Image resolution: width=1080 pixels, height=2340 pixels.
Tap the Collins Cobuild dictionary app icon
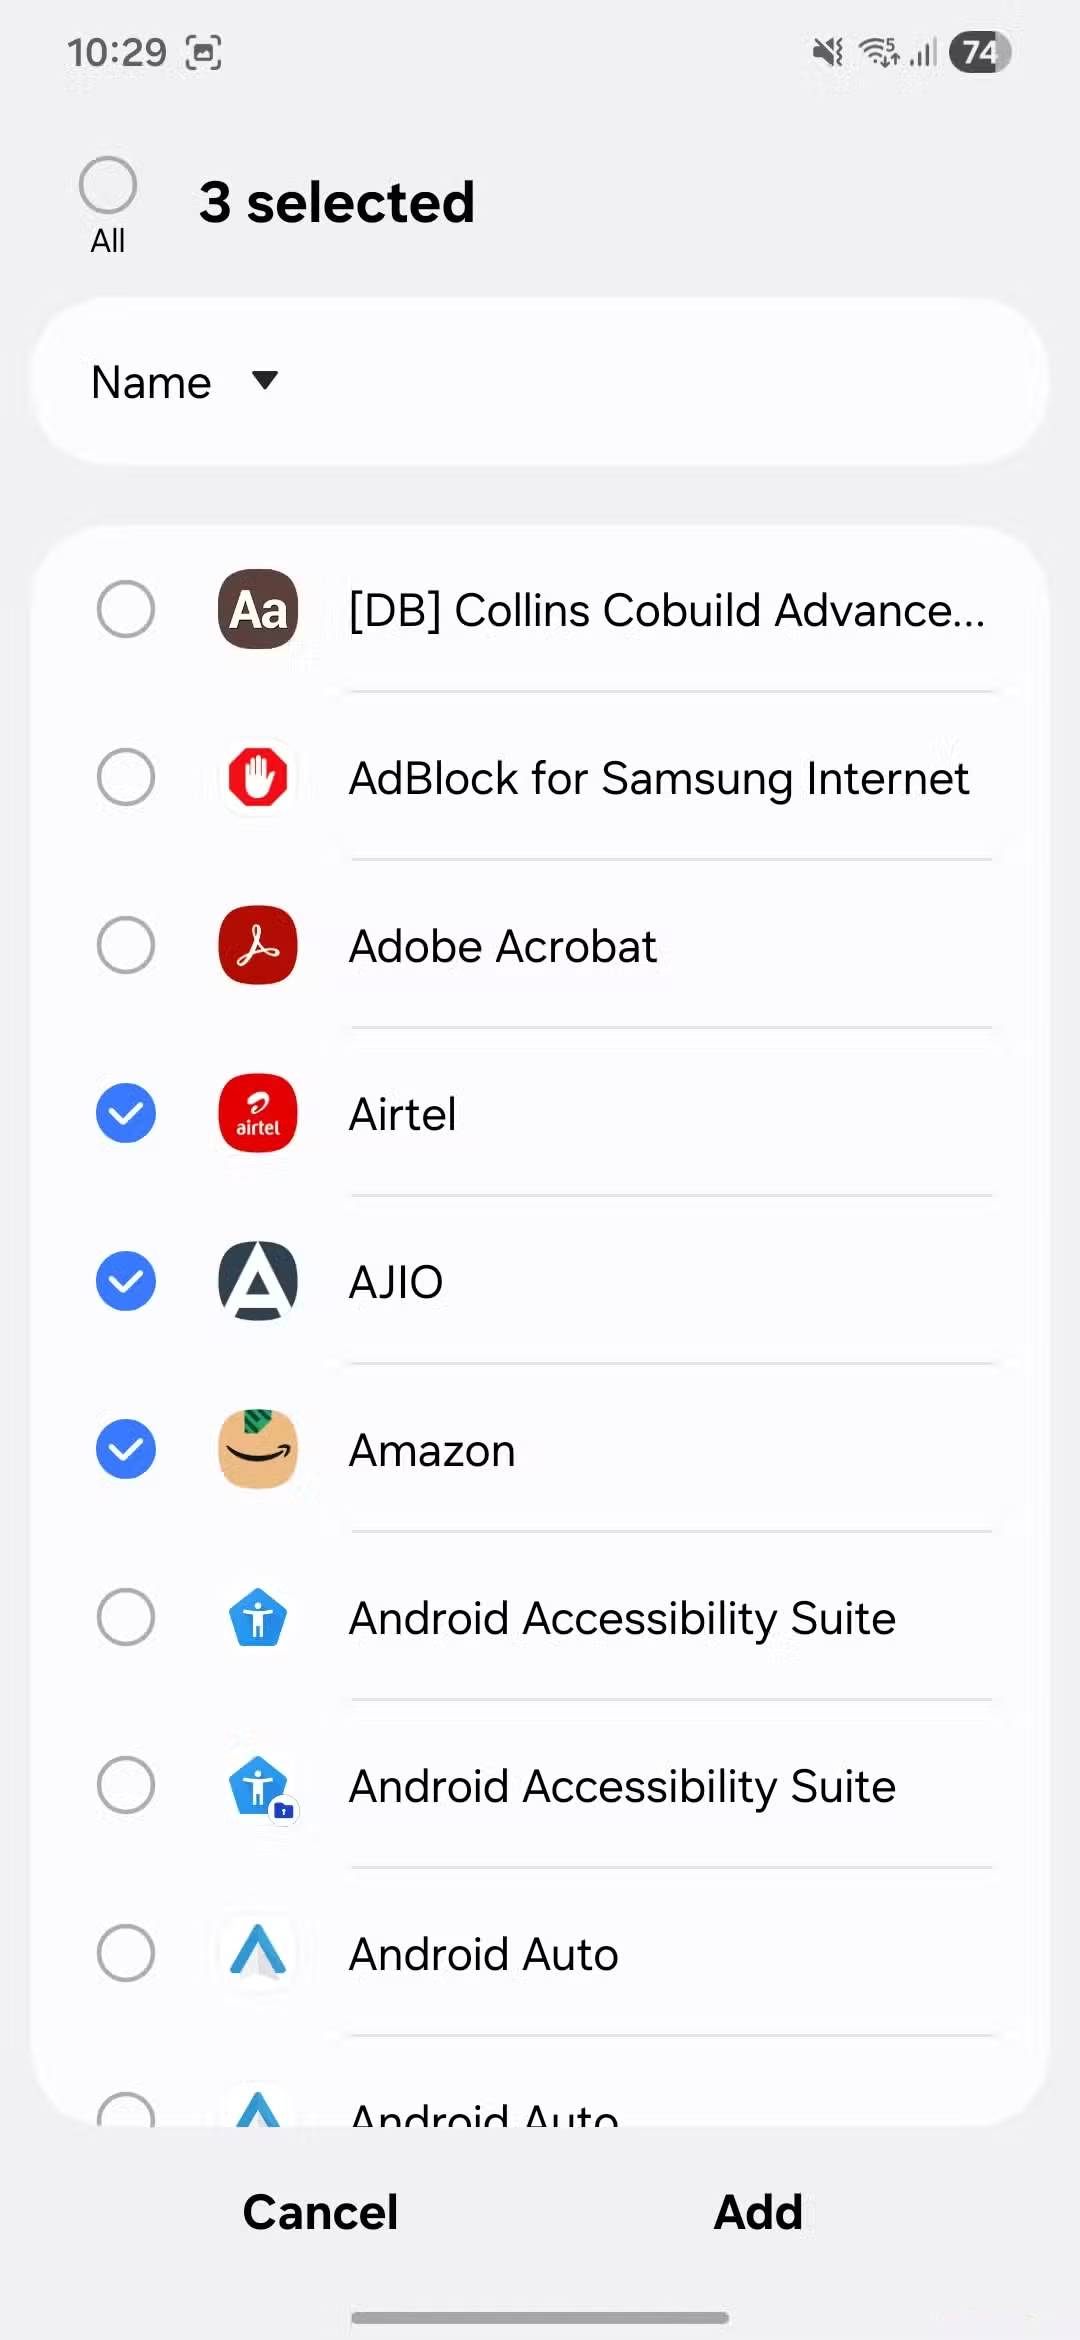click(258, 609)
